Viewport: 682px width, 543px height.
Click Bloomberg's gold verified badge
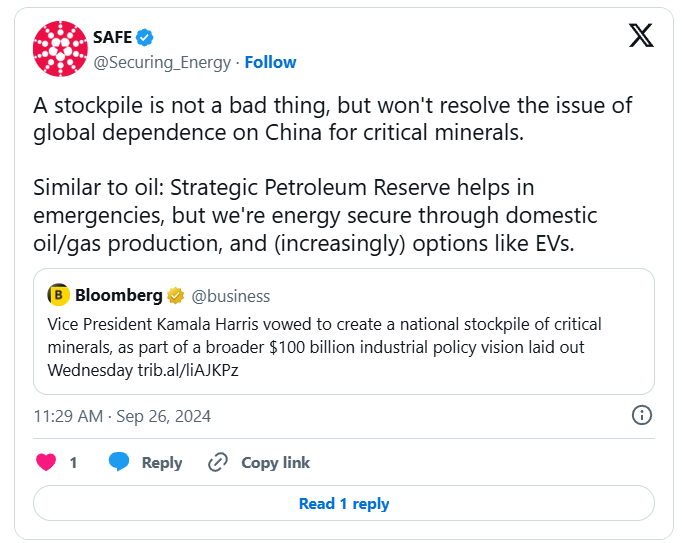click(175, 296)
